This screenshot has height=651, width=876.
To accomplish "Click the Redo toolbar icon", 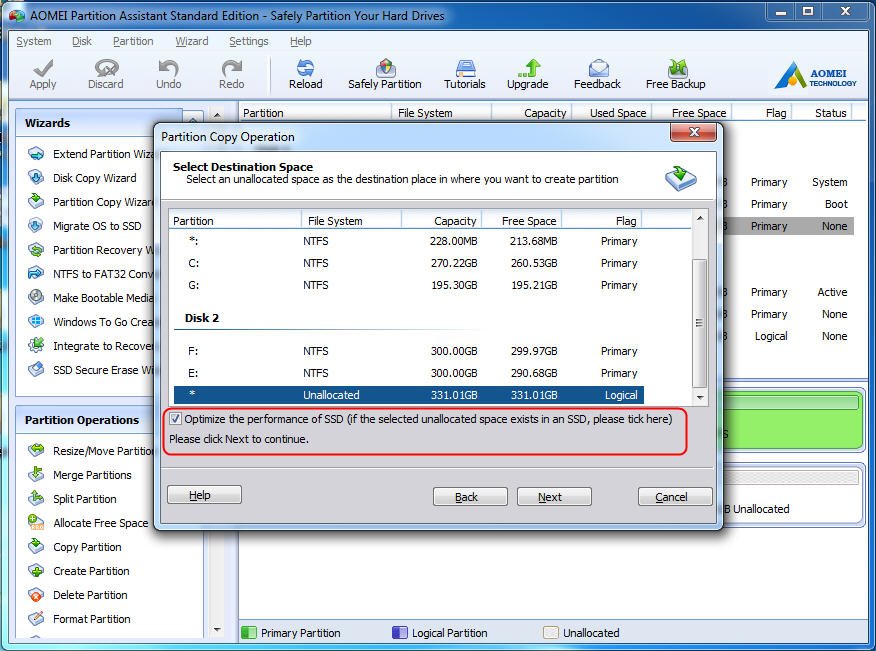I will pos(231,75).
